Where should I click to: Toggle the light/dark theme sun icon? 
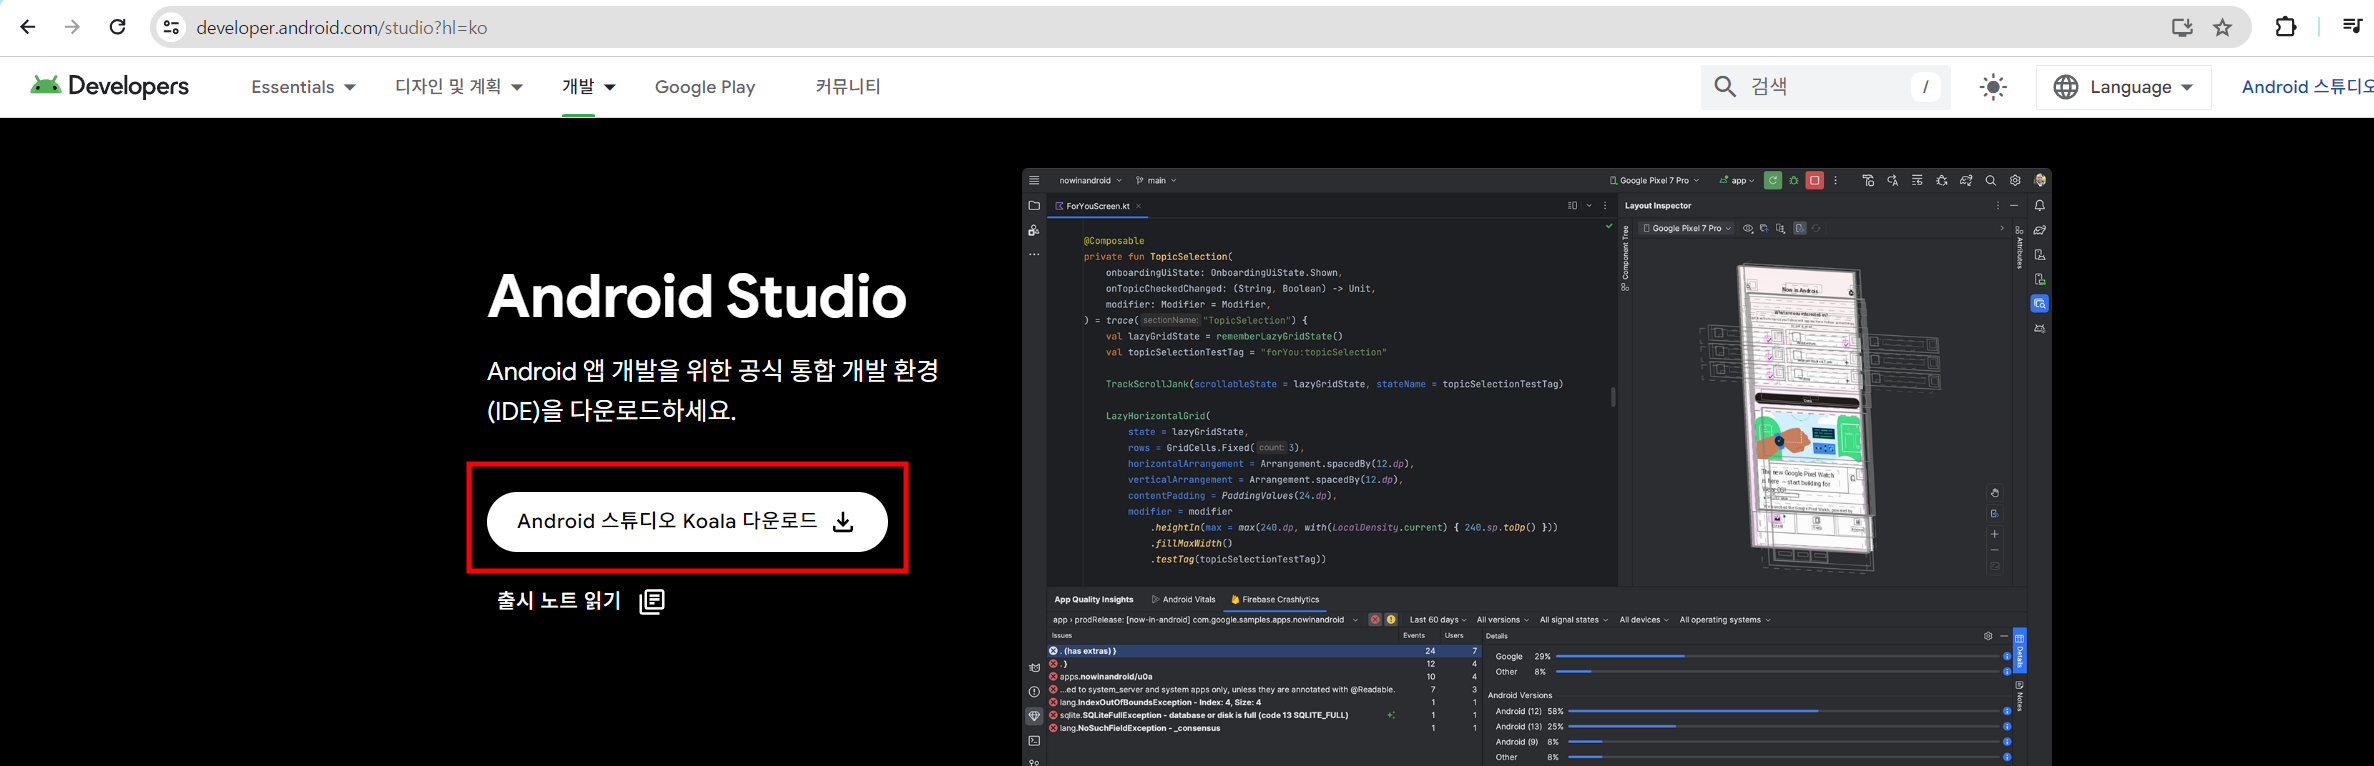coord(1993,87)
